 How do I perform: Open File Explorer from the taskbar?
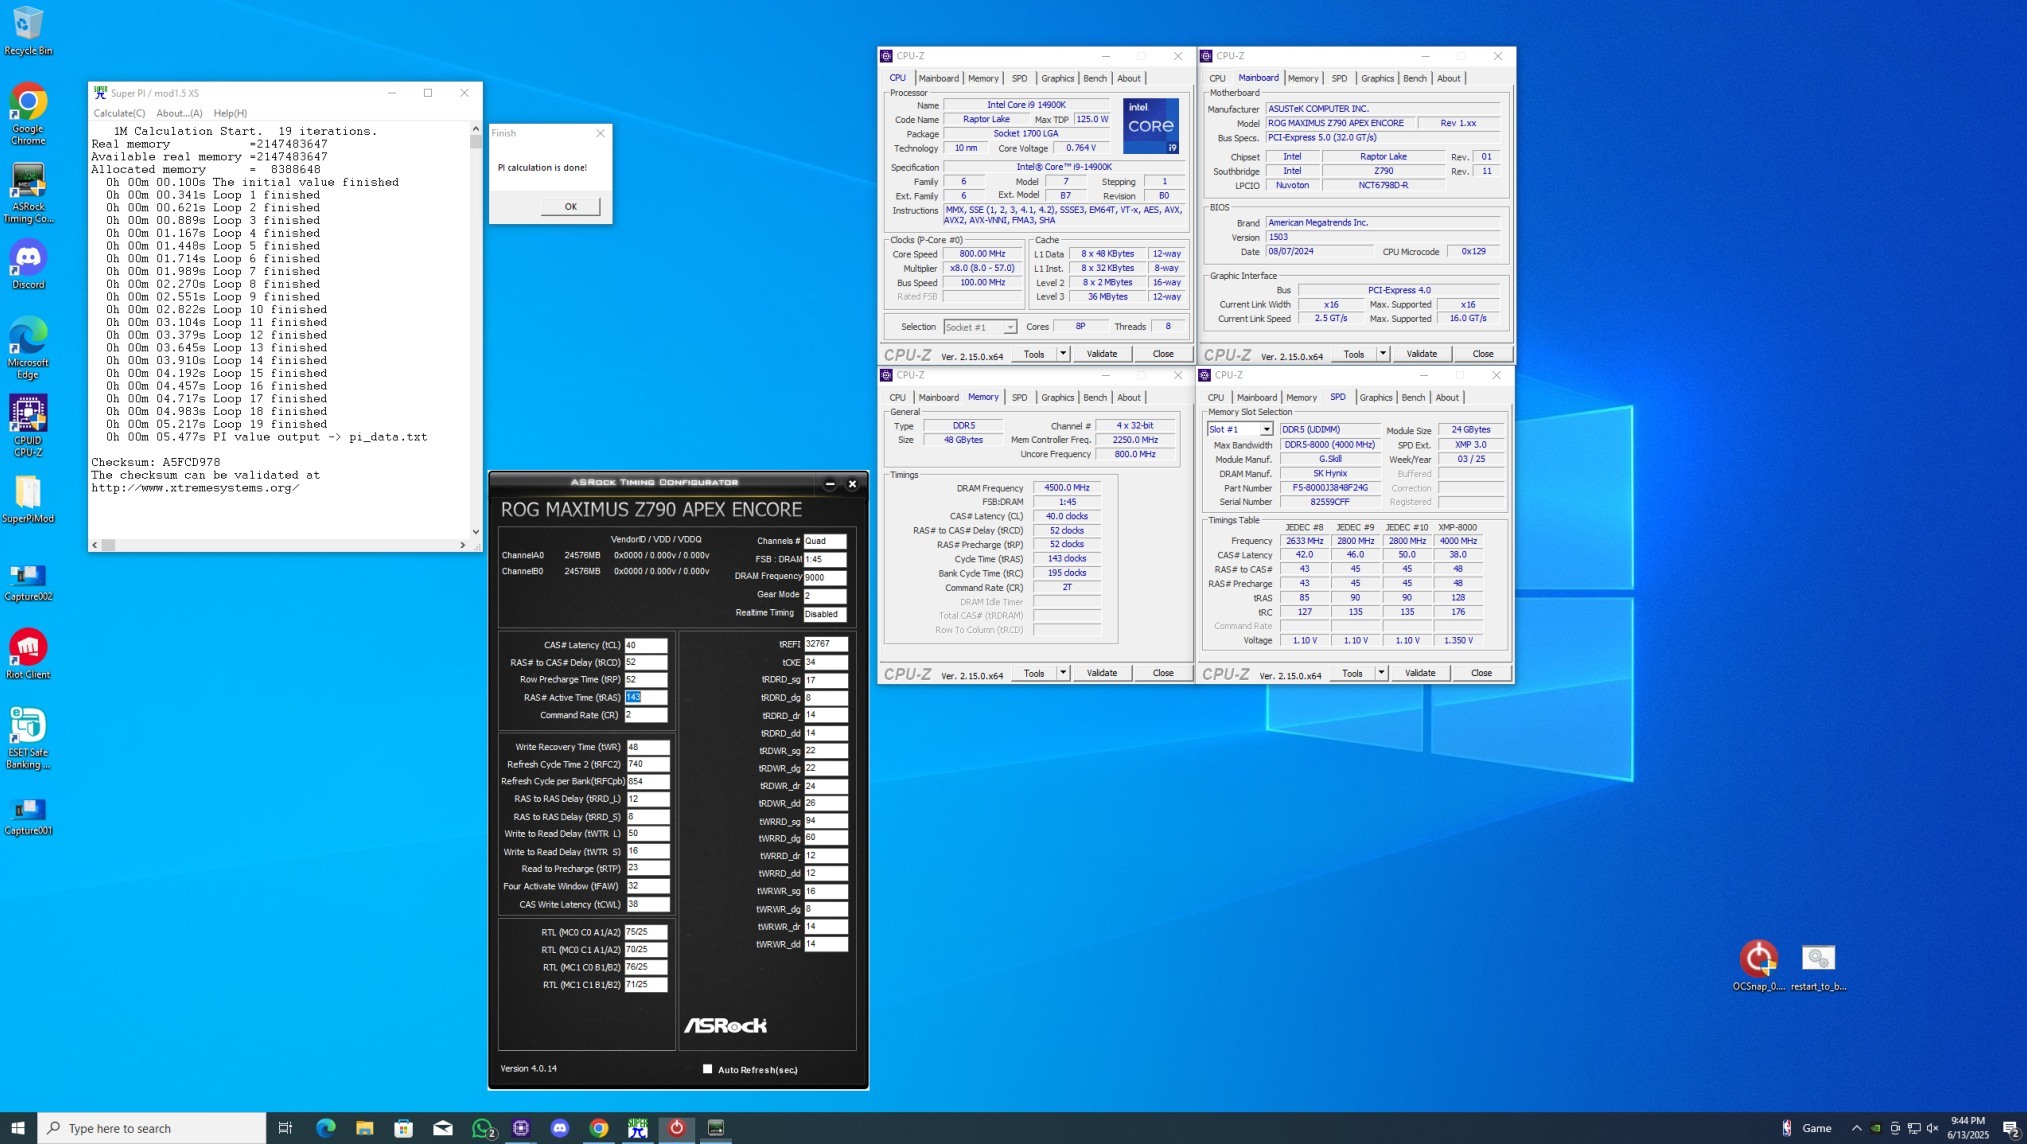pyautogui.click(x=365, y=1128)
